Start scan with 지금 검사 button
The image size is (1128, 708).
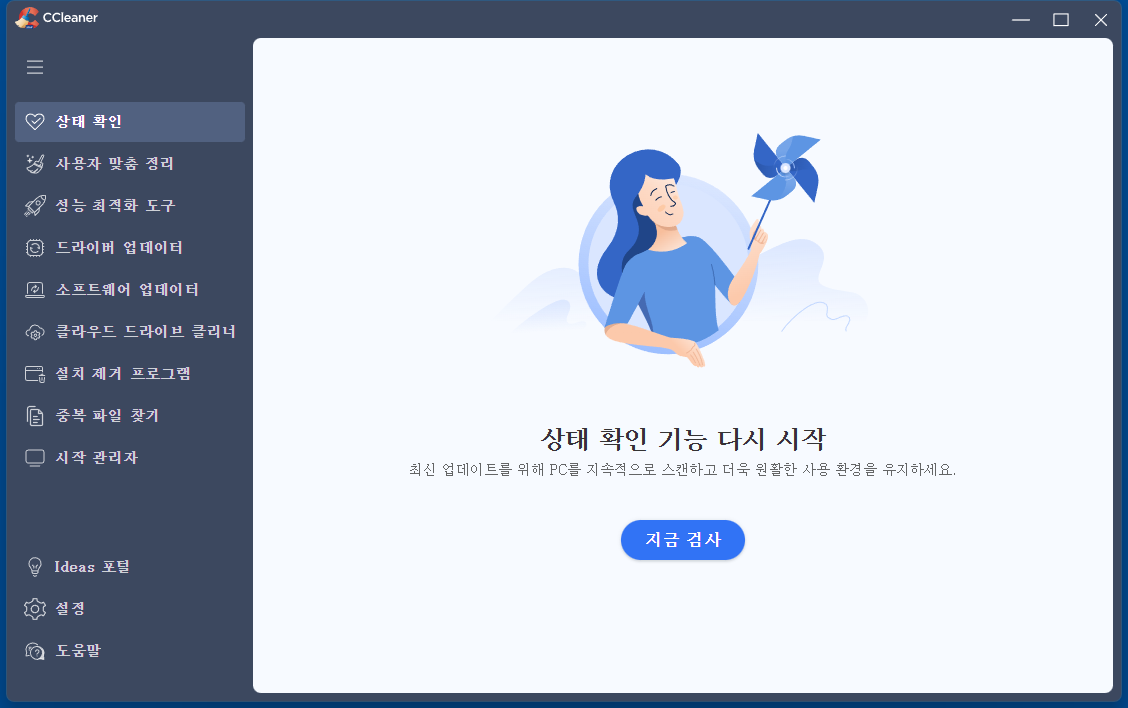[683, 540]
